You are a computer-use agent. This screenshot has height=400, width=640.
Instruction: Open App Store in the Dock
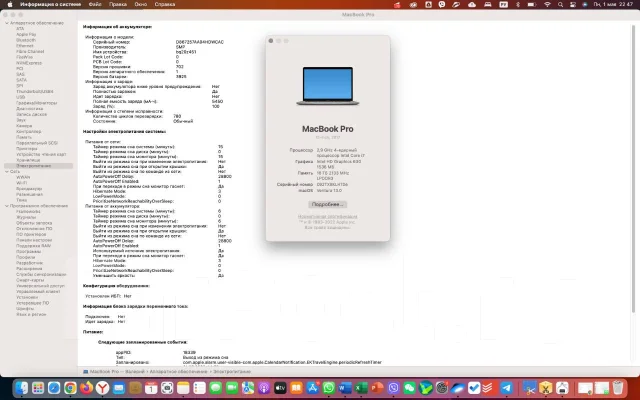click(x=313, y=387)
